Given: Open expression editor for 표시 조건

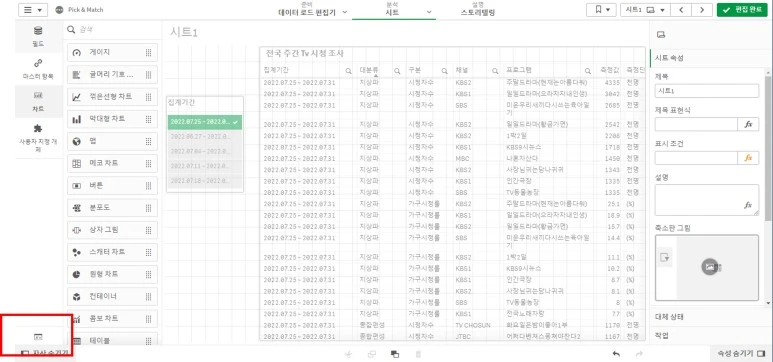Looking at the screenshot, I should point(748,158).
